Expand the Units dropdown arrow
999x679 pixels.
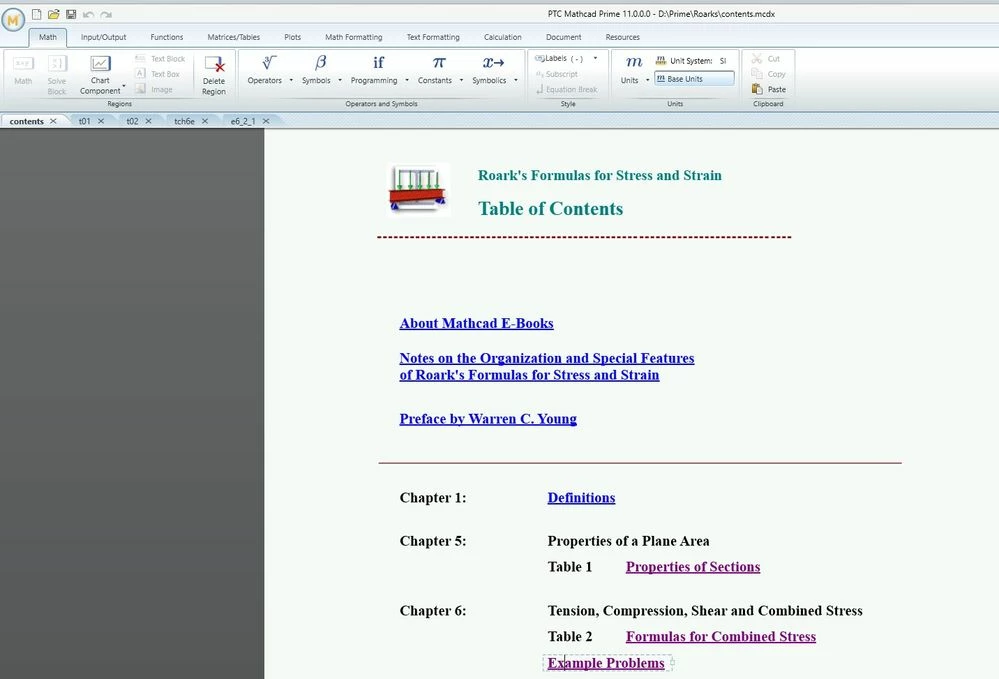pyautogui.click(x=647, y=80)
